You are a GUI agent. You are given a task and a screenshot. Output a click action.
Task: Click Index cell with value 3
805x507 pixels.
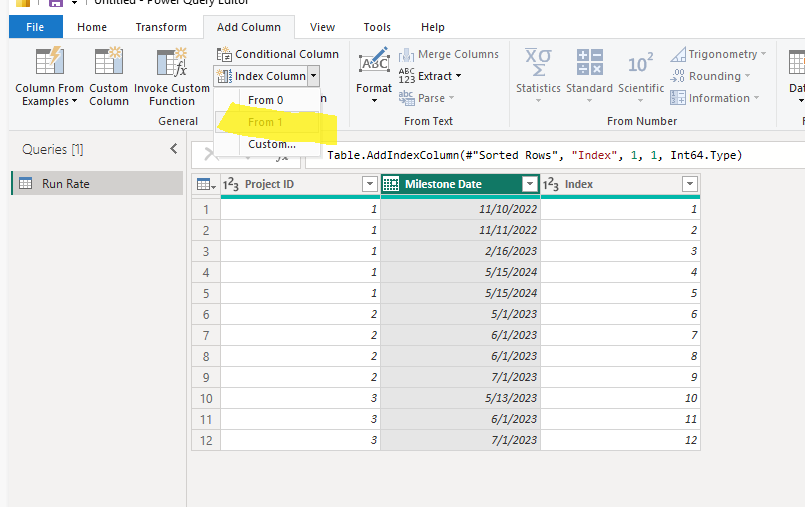pos(621,251)
